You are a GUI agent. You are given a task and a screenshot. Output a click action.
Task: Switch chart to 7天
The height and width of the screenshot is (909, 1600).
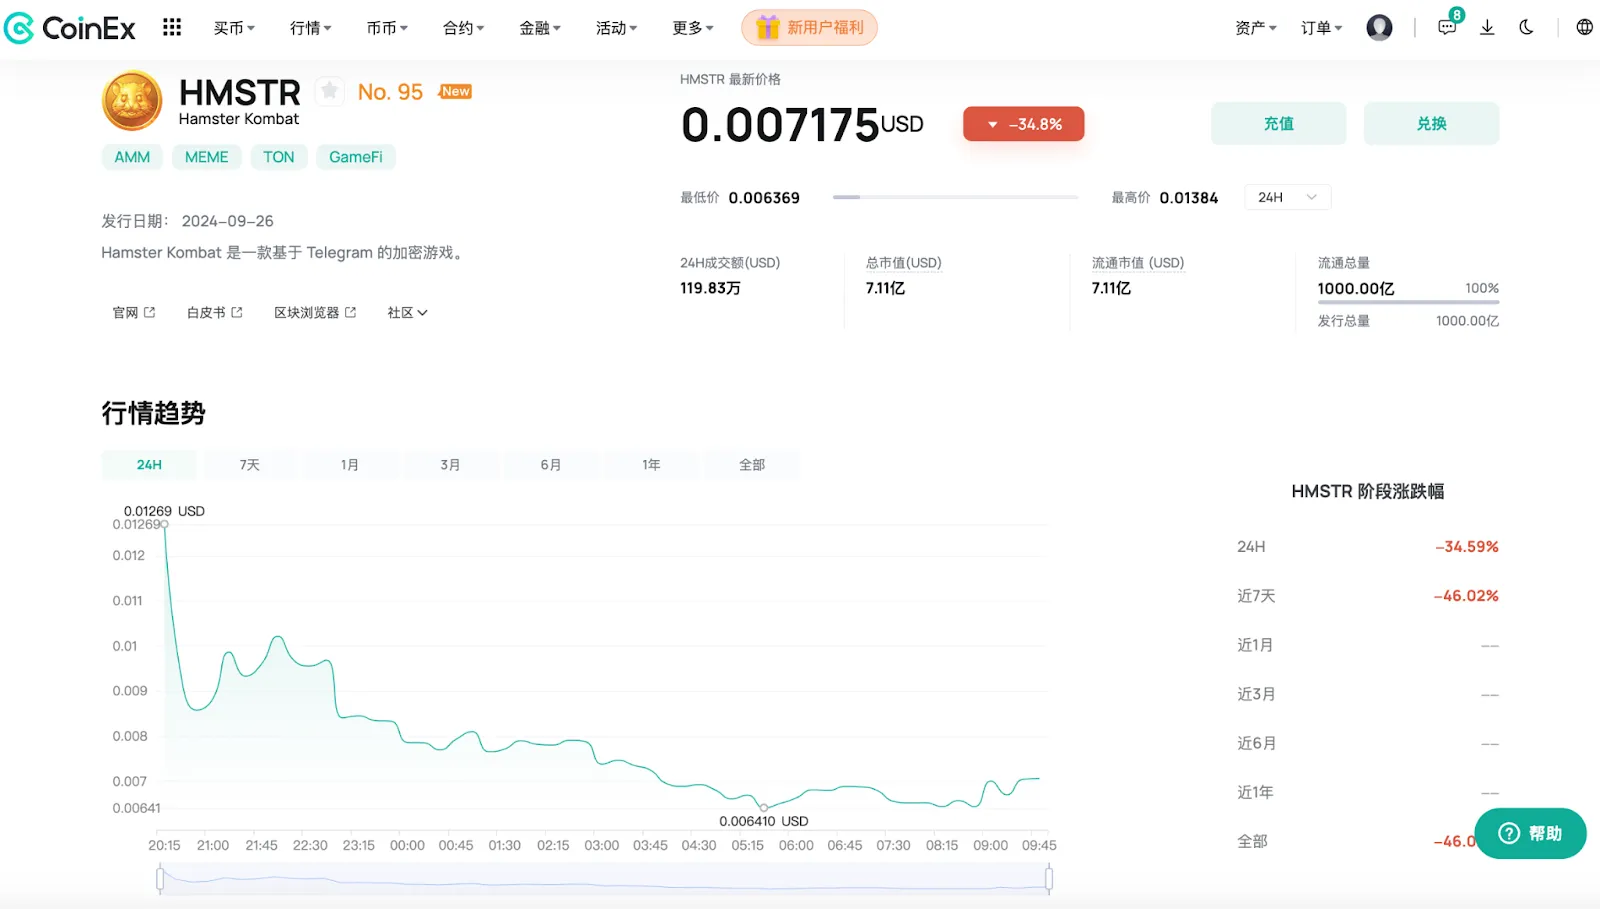point(250,465)
